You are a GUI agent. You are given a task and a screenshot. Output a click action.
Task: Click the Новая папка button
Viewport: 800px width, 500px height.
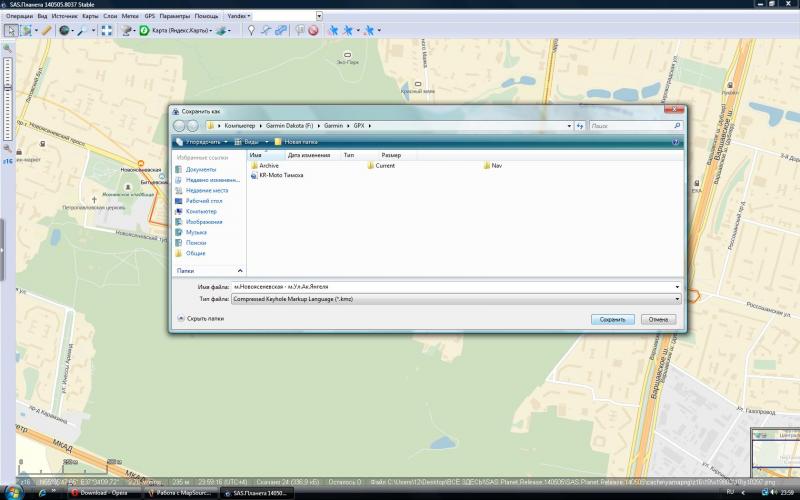(x=296, y=142)
